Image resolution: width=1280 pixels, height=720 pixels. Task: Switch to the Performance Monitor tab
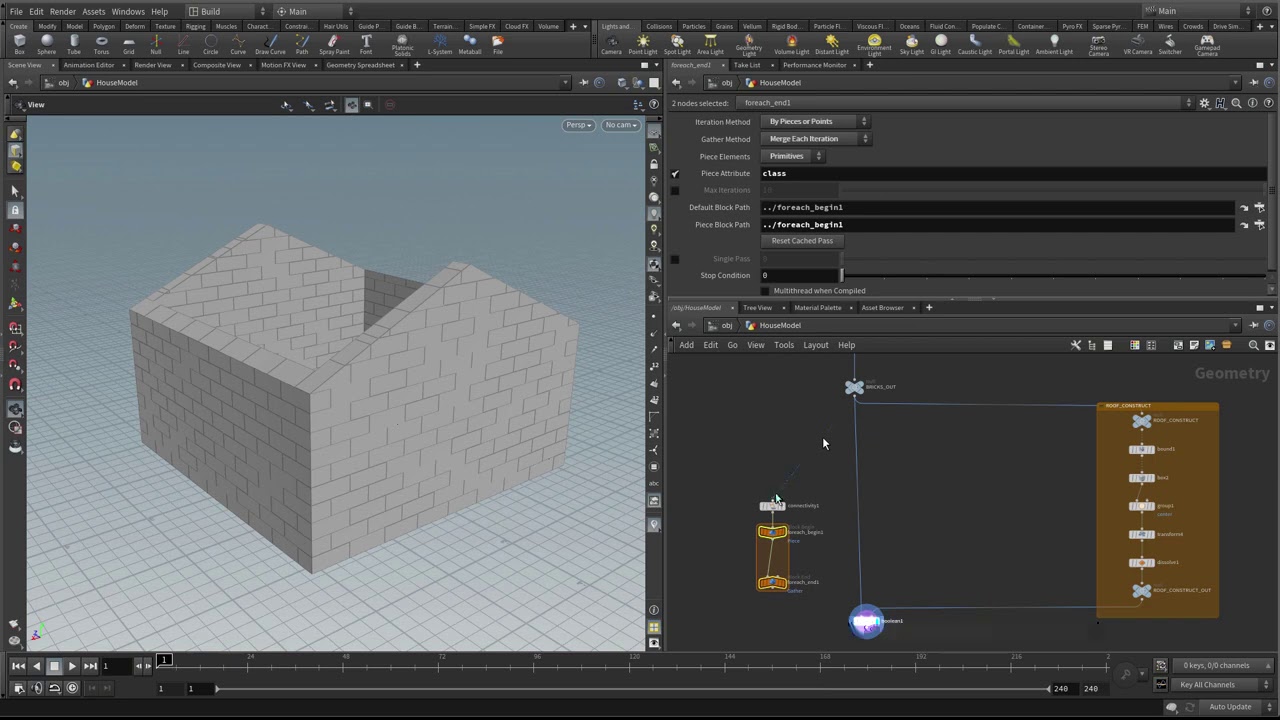click(x=814, y=65)
